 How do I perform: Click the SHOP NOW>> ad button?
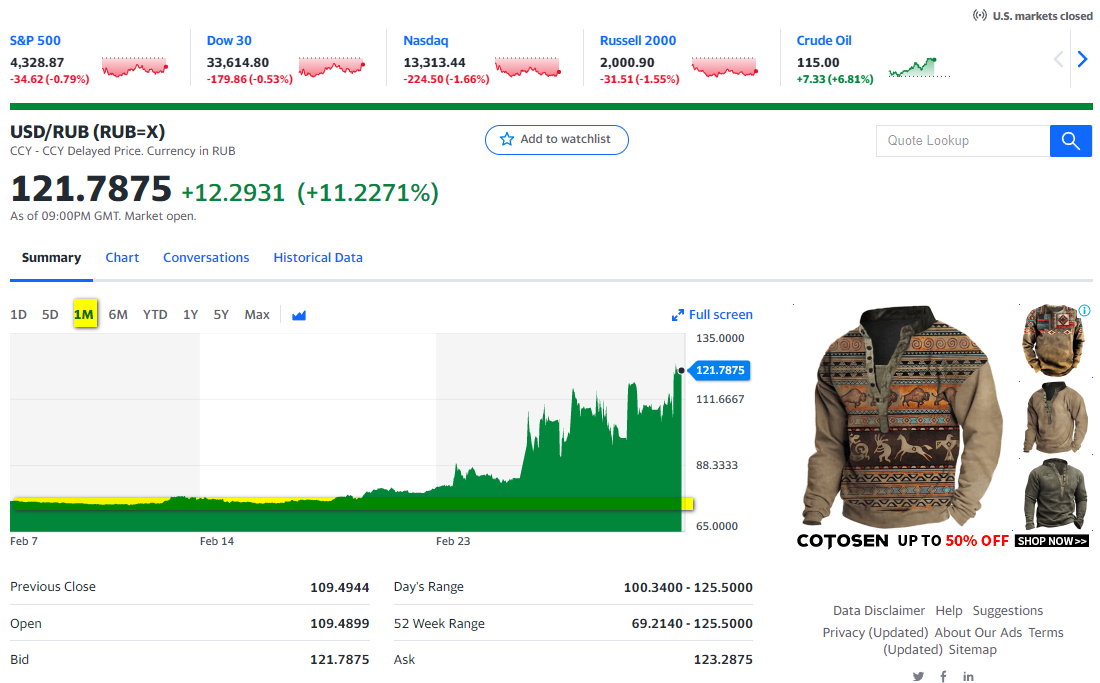coord(1052,541)
